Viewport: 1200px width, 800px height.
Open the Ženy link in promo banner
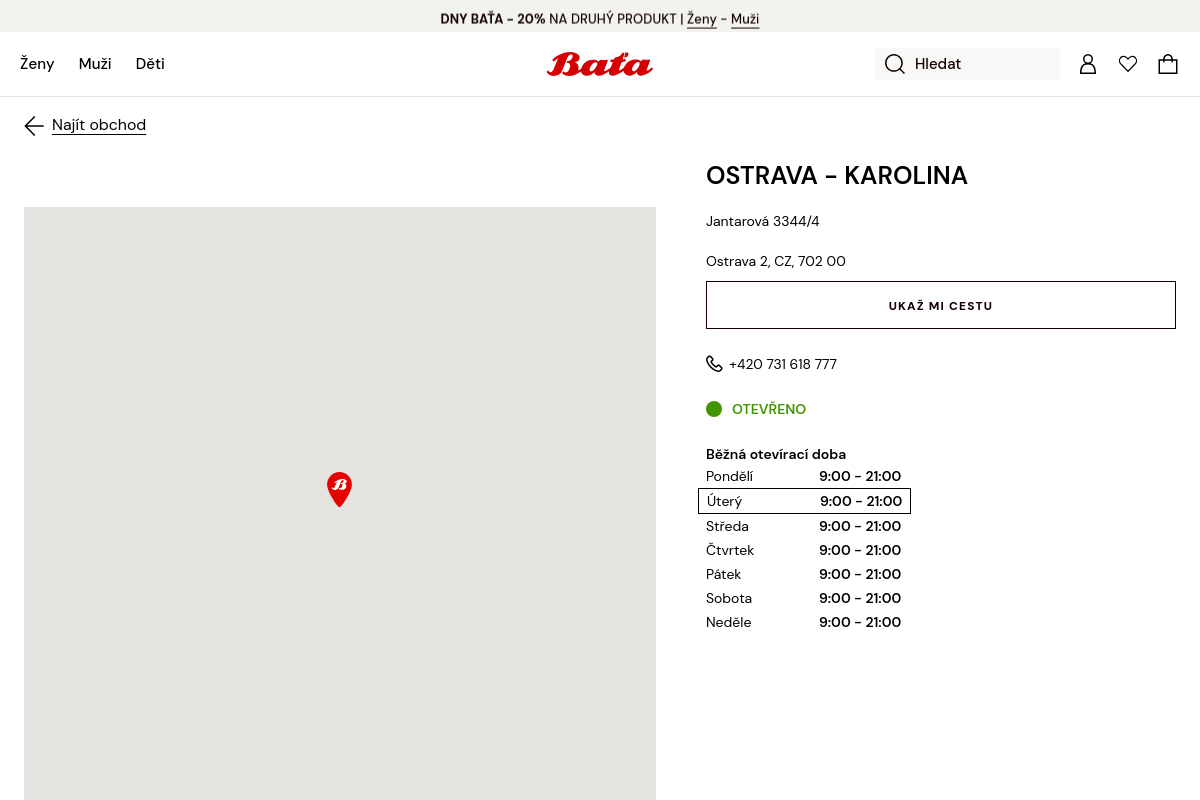pyautogui.click(x=702, y=19)
